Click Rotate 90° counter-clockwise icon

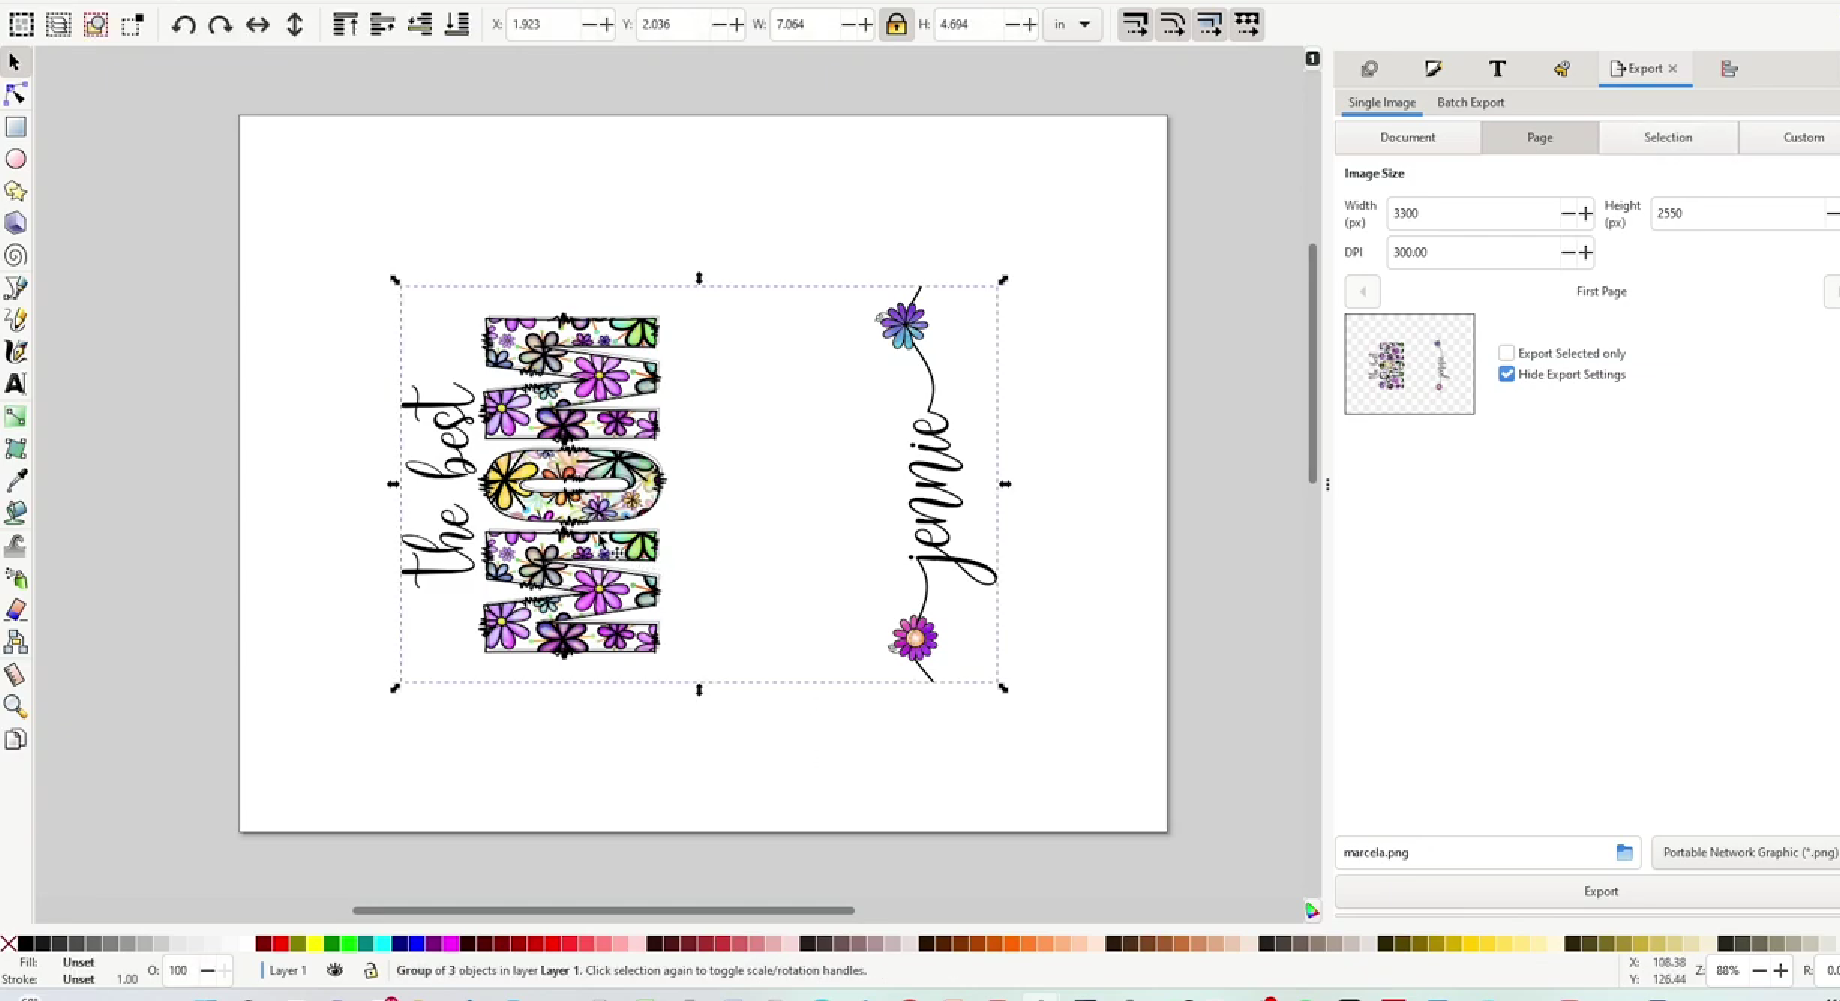(183, 24)
